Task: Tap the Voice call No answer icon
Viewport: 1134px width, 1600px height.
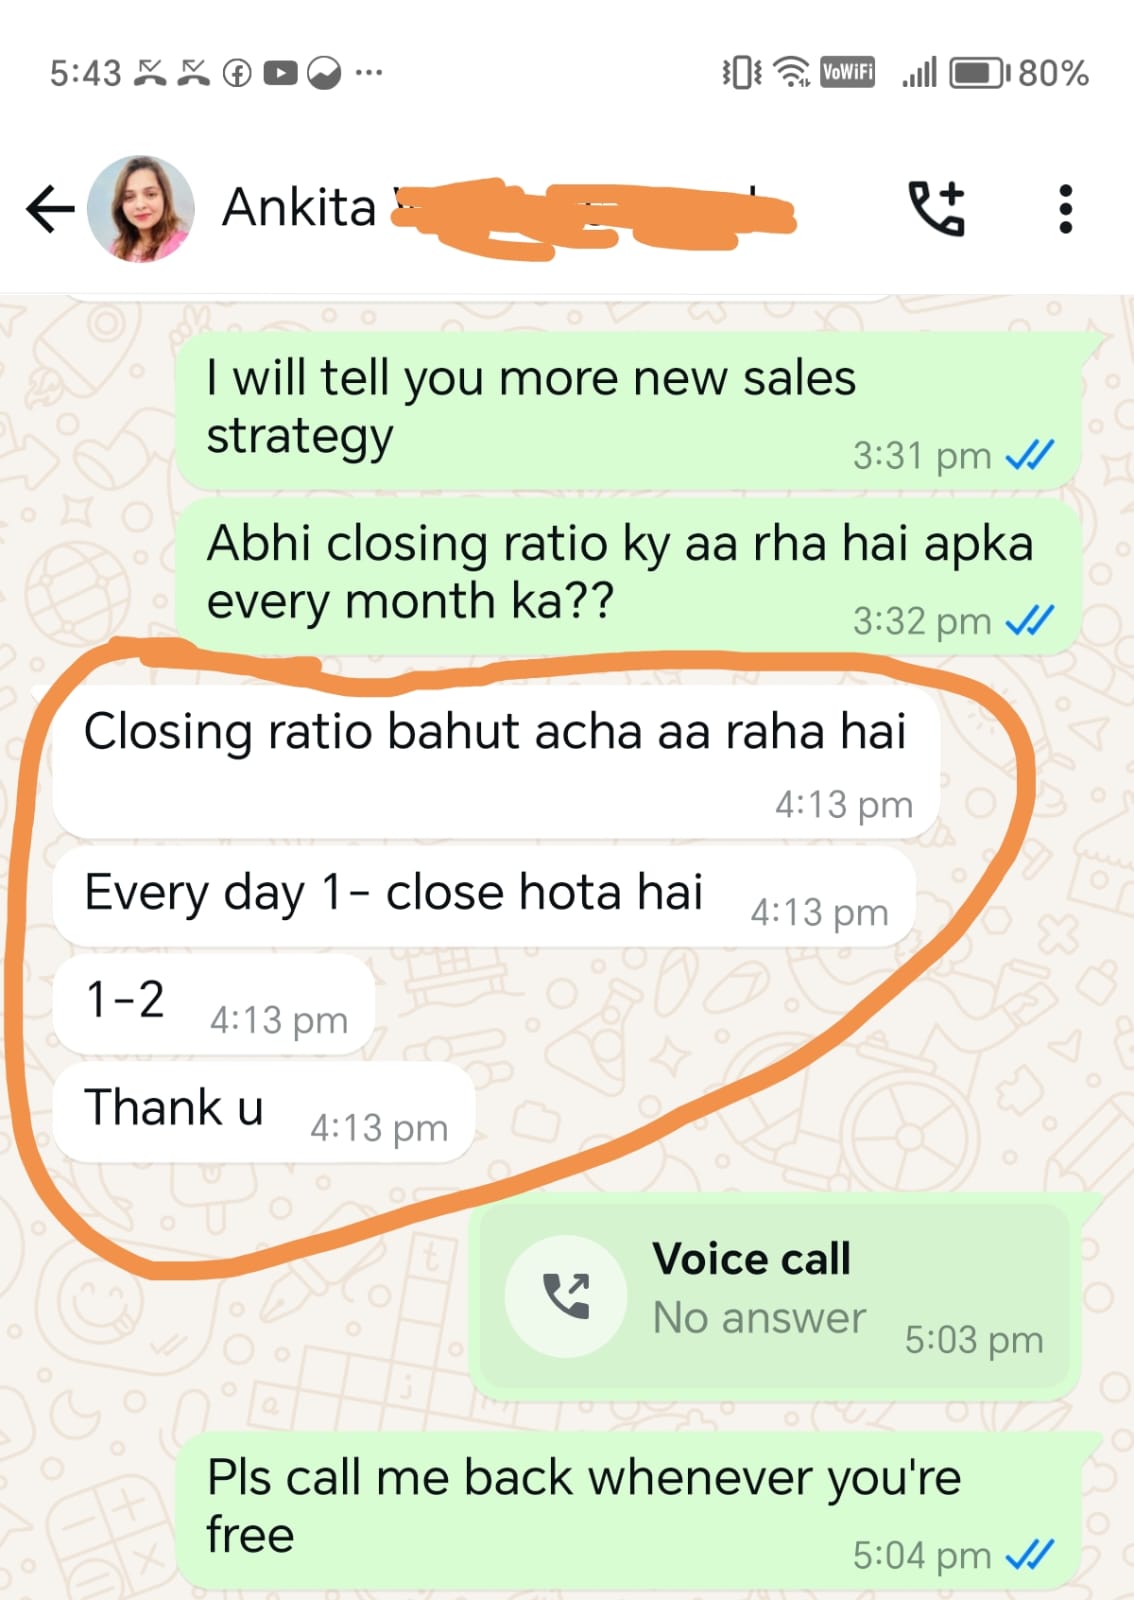Action: [x=566, y=1296]
